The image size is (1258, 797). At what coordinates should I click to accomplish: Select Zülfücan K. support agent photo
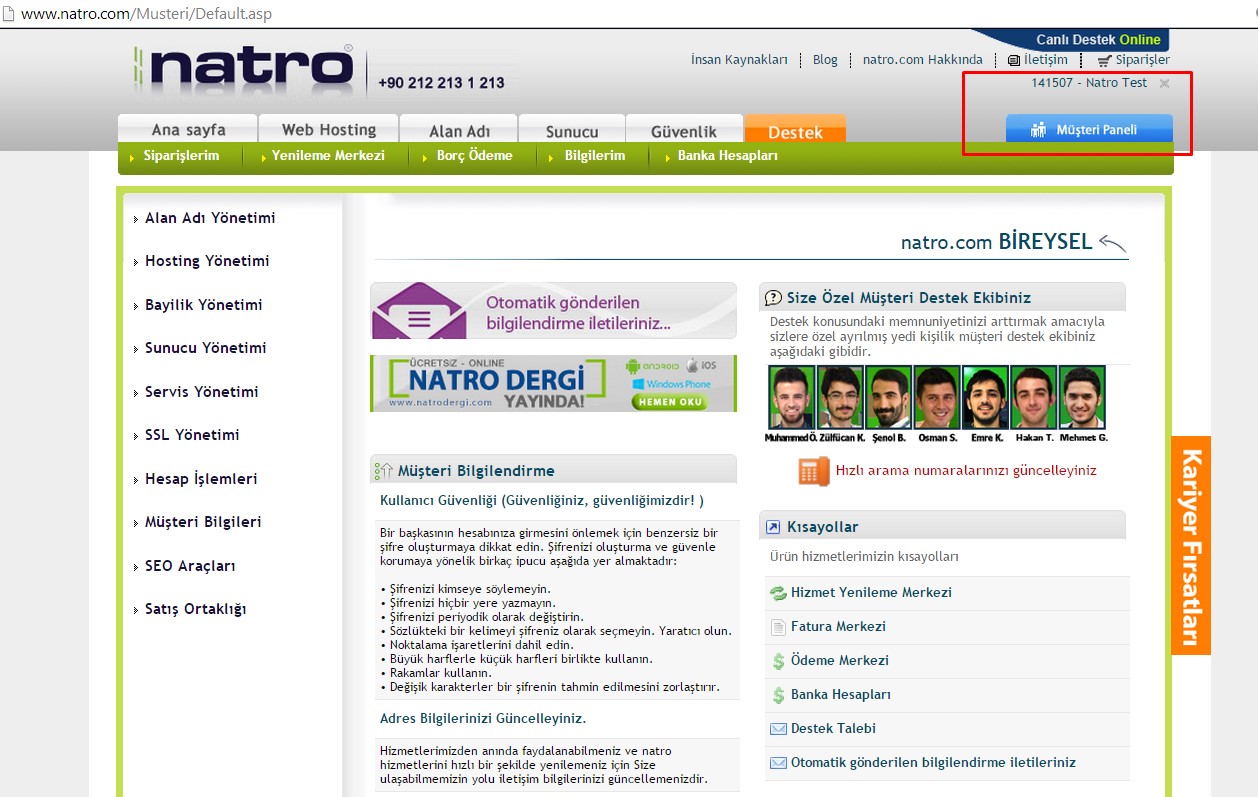click(840, 398)
